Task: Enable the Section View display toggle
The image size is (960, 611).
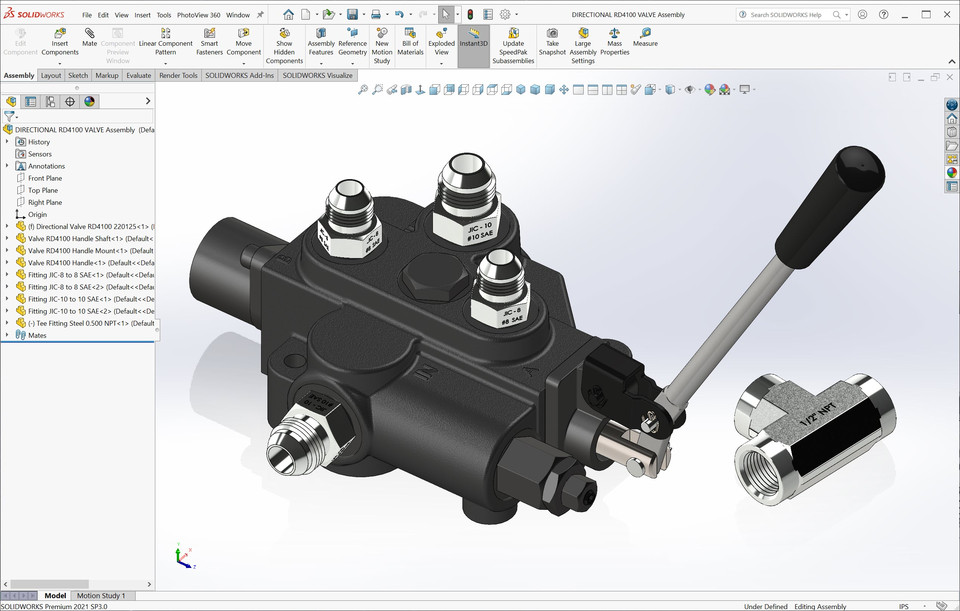Action: click(x=407, y=89)
